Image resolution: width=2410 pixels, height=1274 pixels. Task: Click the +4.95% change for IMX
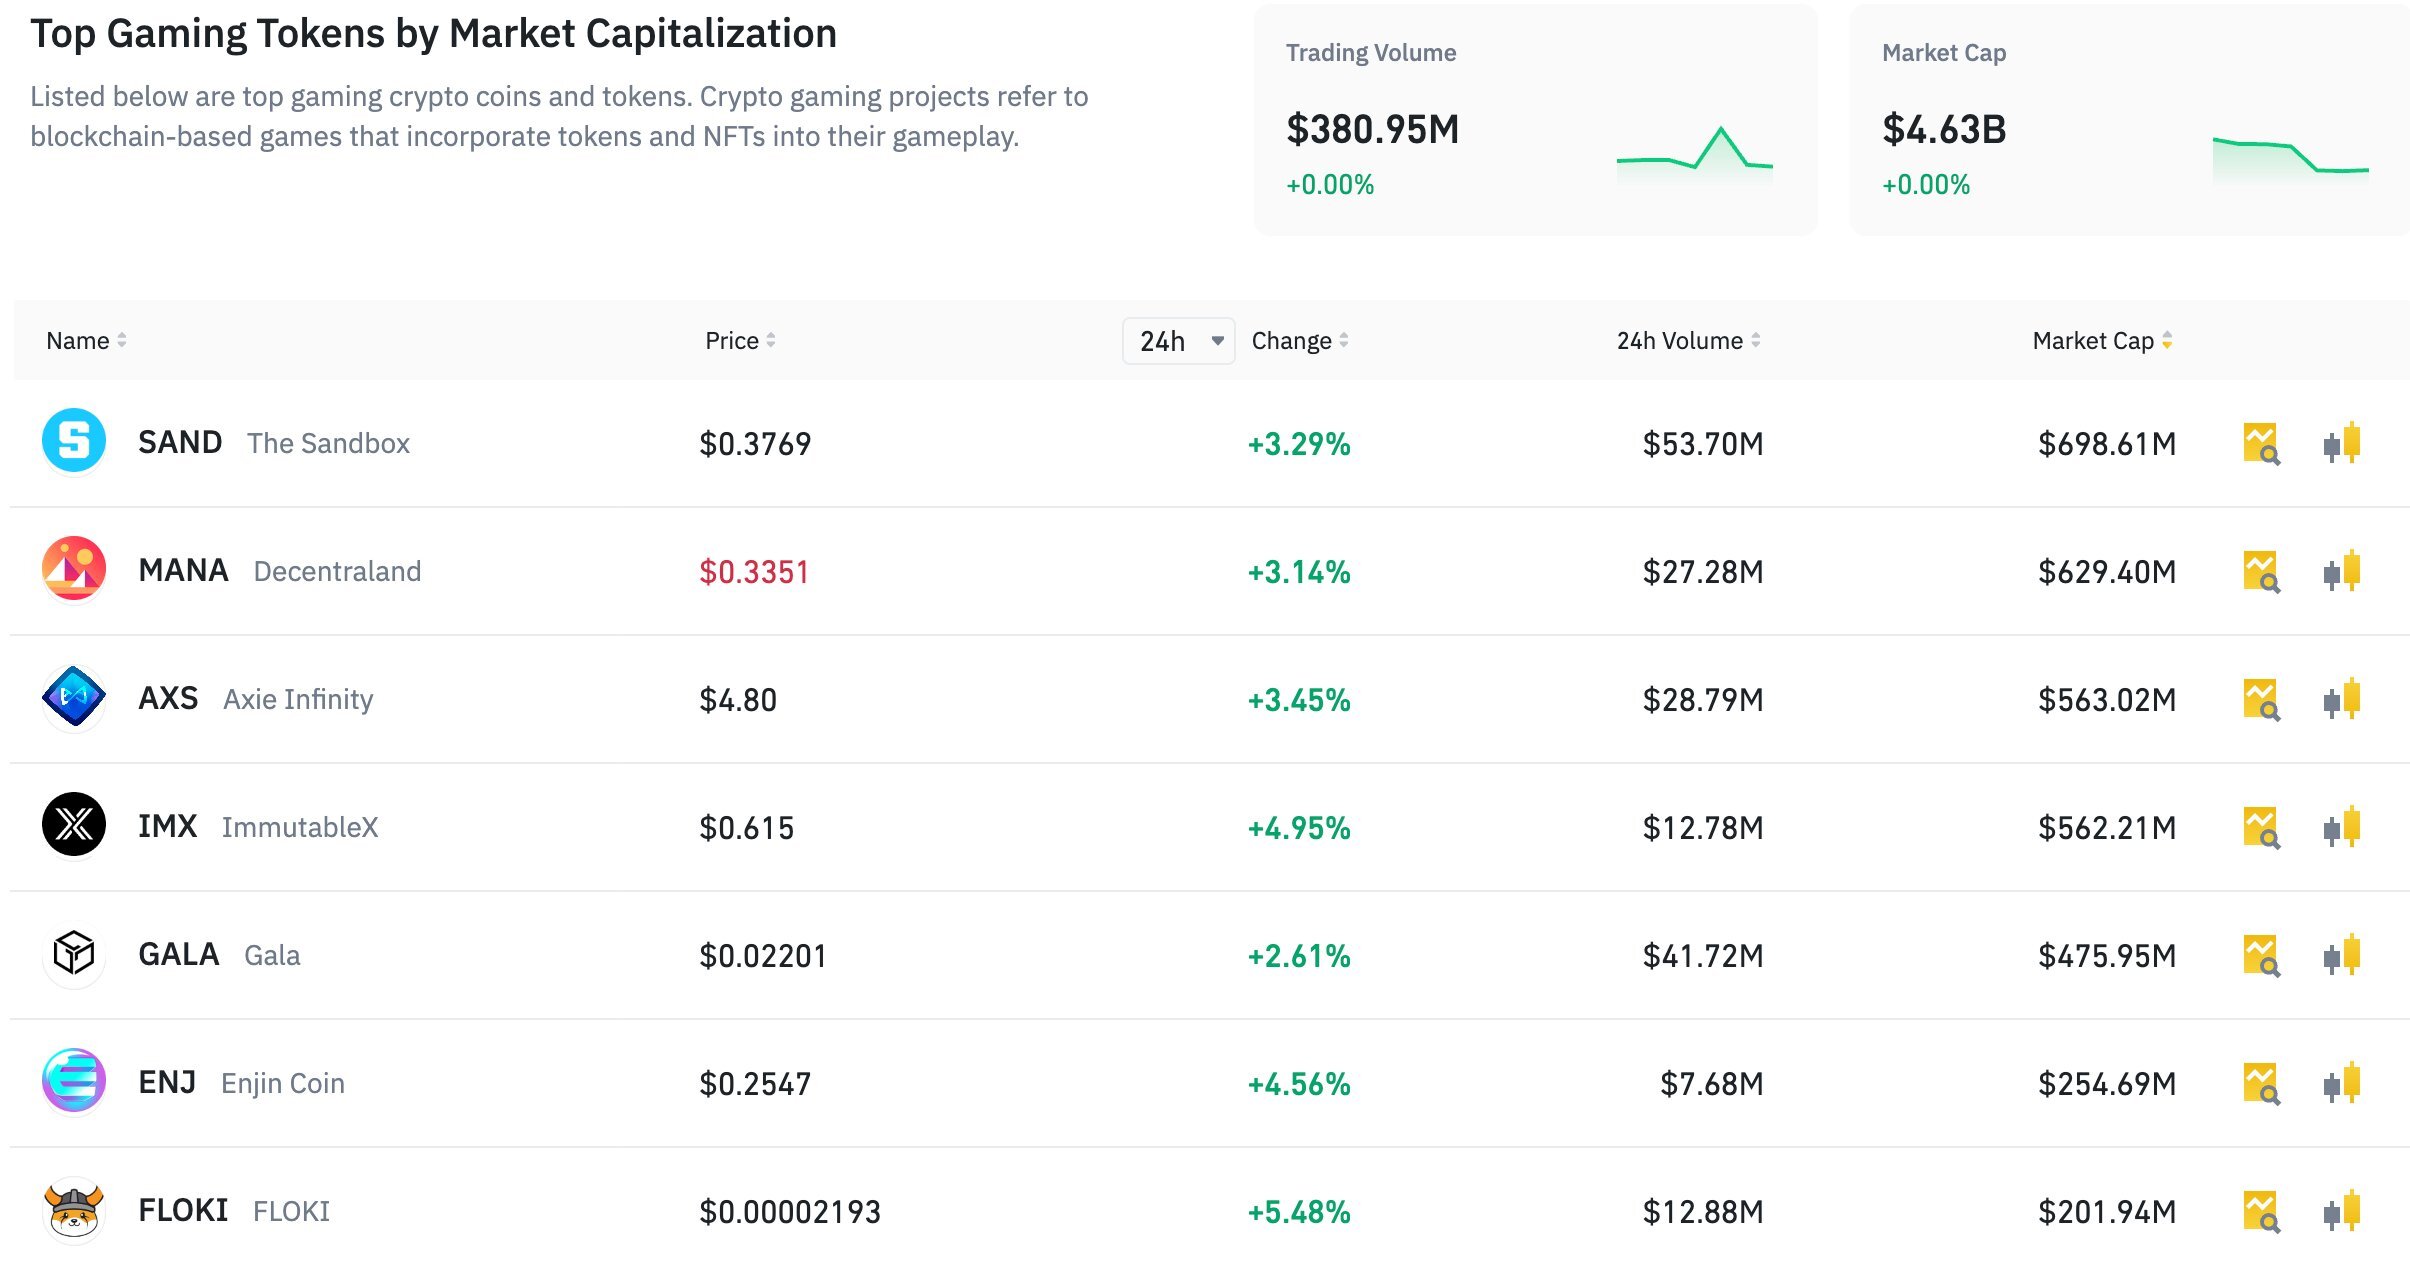(x=1299, y=827)
